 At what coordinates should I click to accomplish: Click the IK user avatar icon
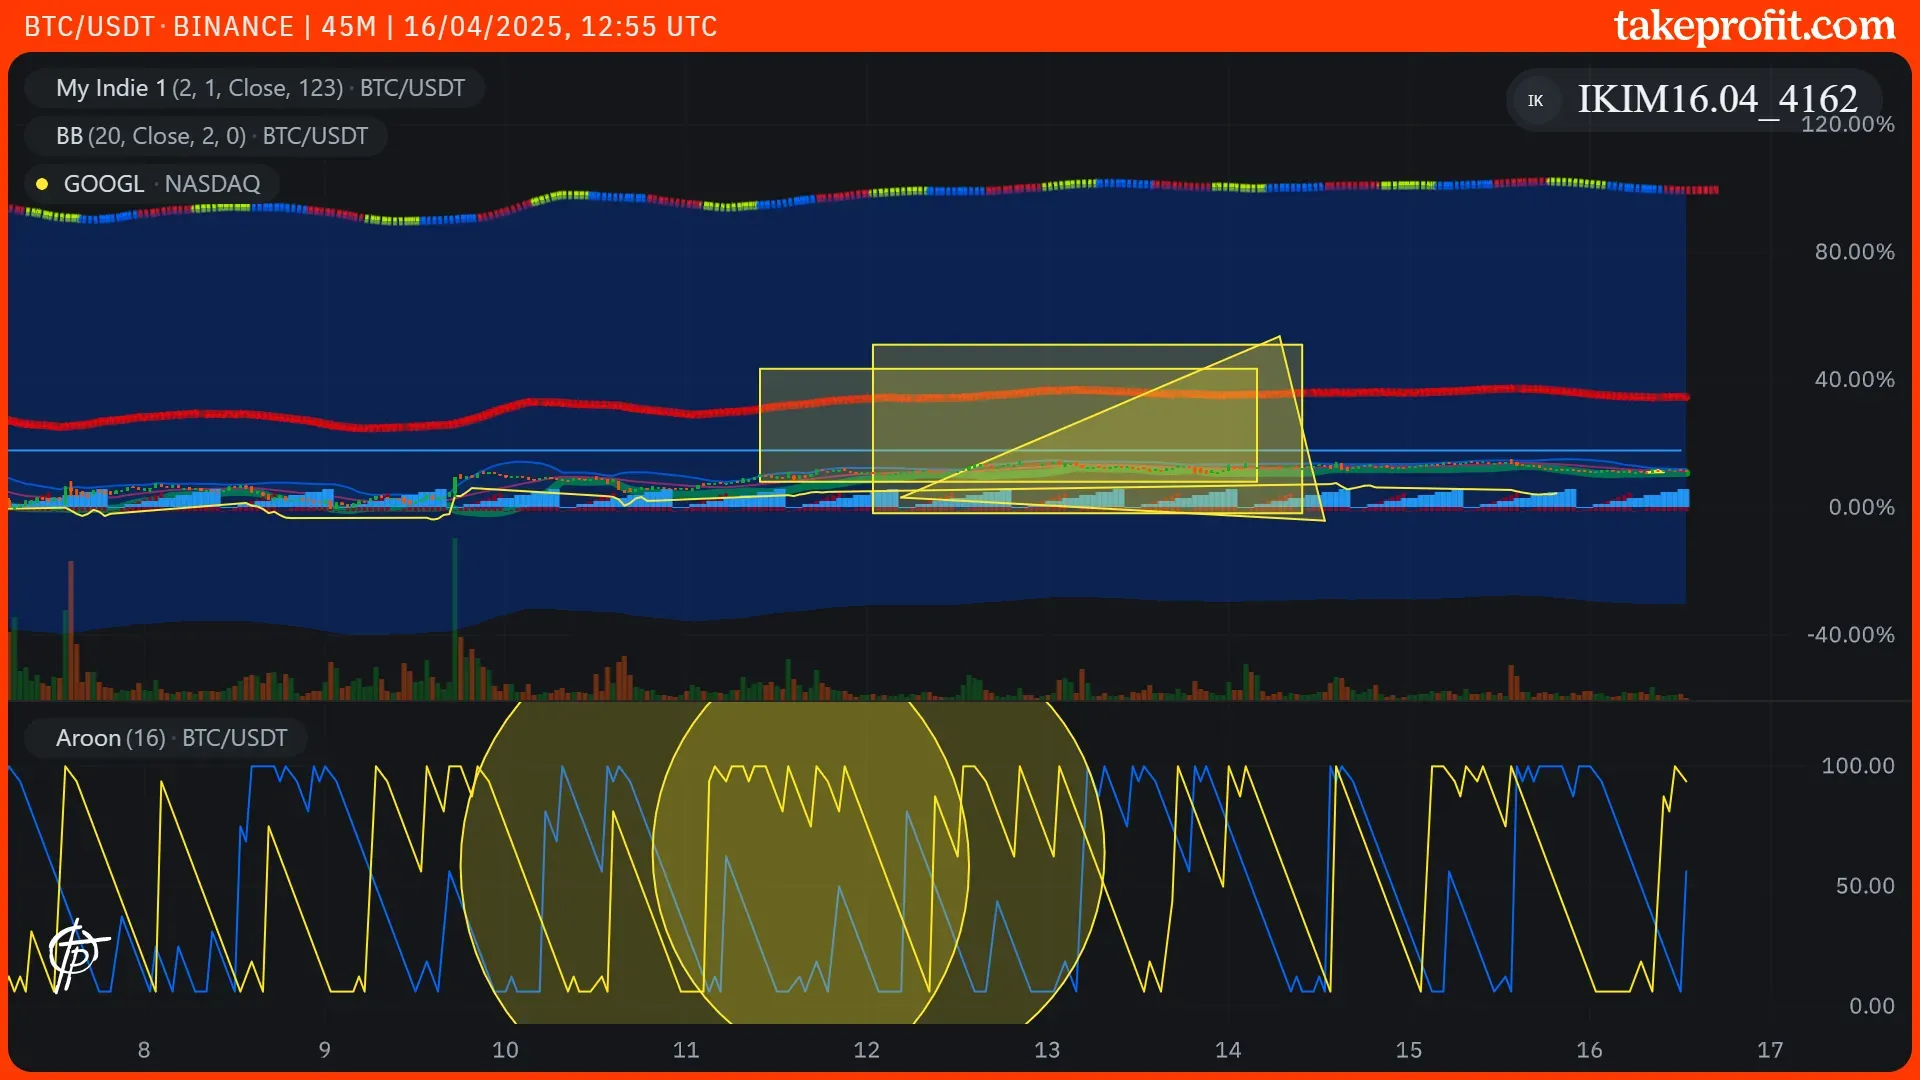click(1535, 100)
